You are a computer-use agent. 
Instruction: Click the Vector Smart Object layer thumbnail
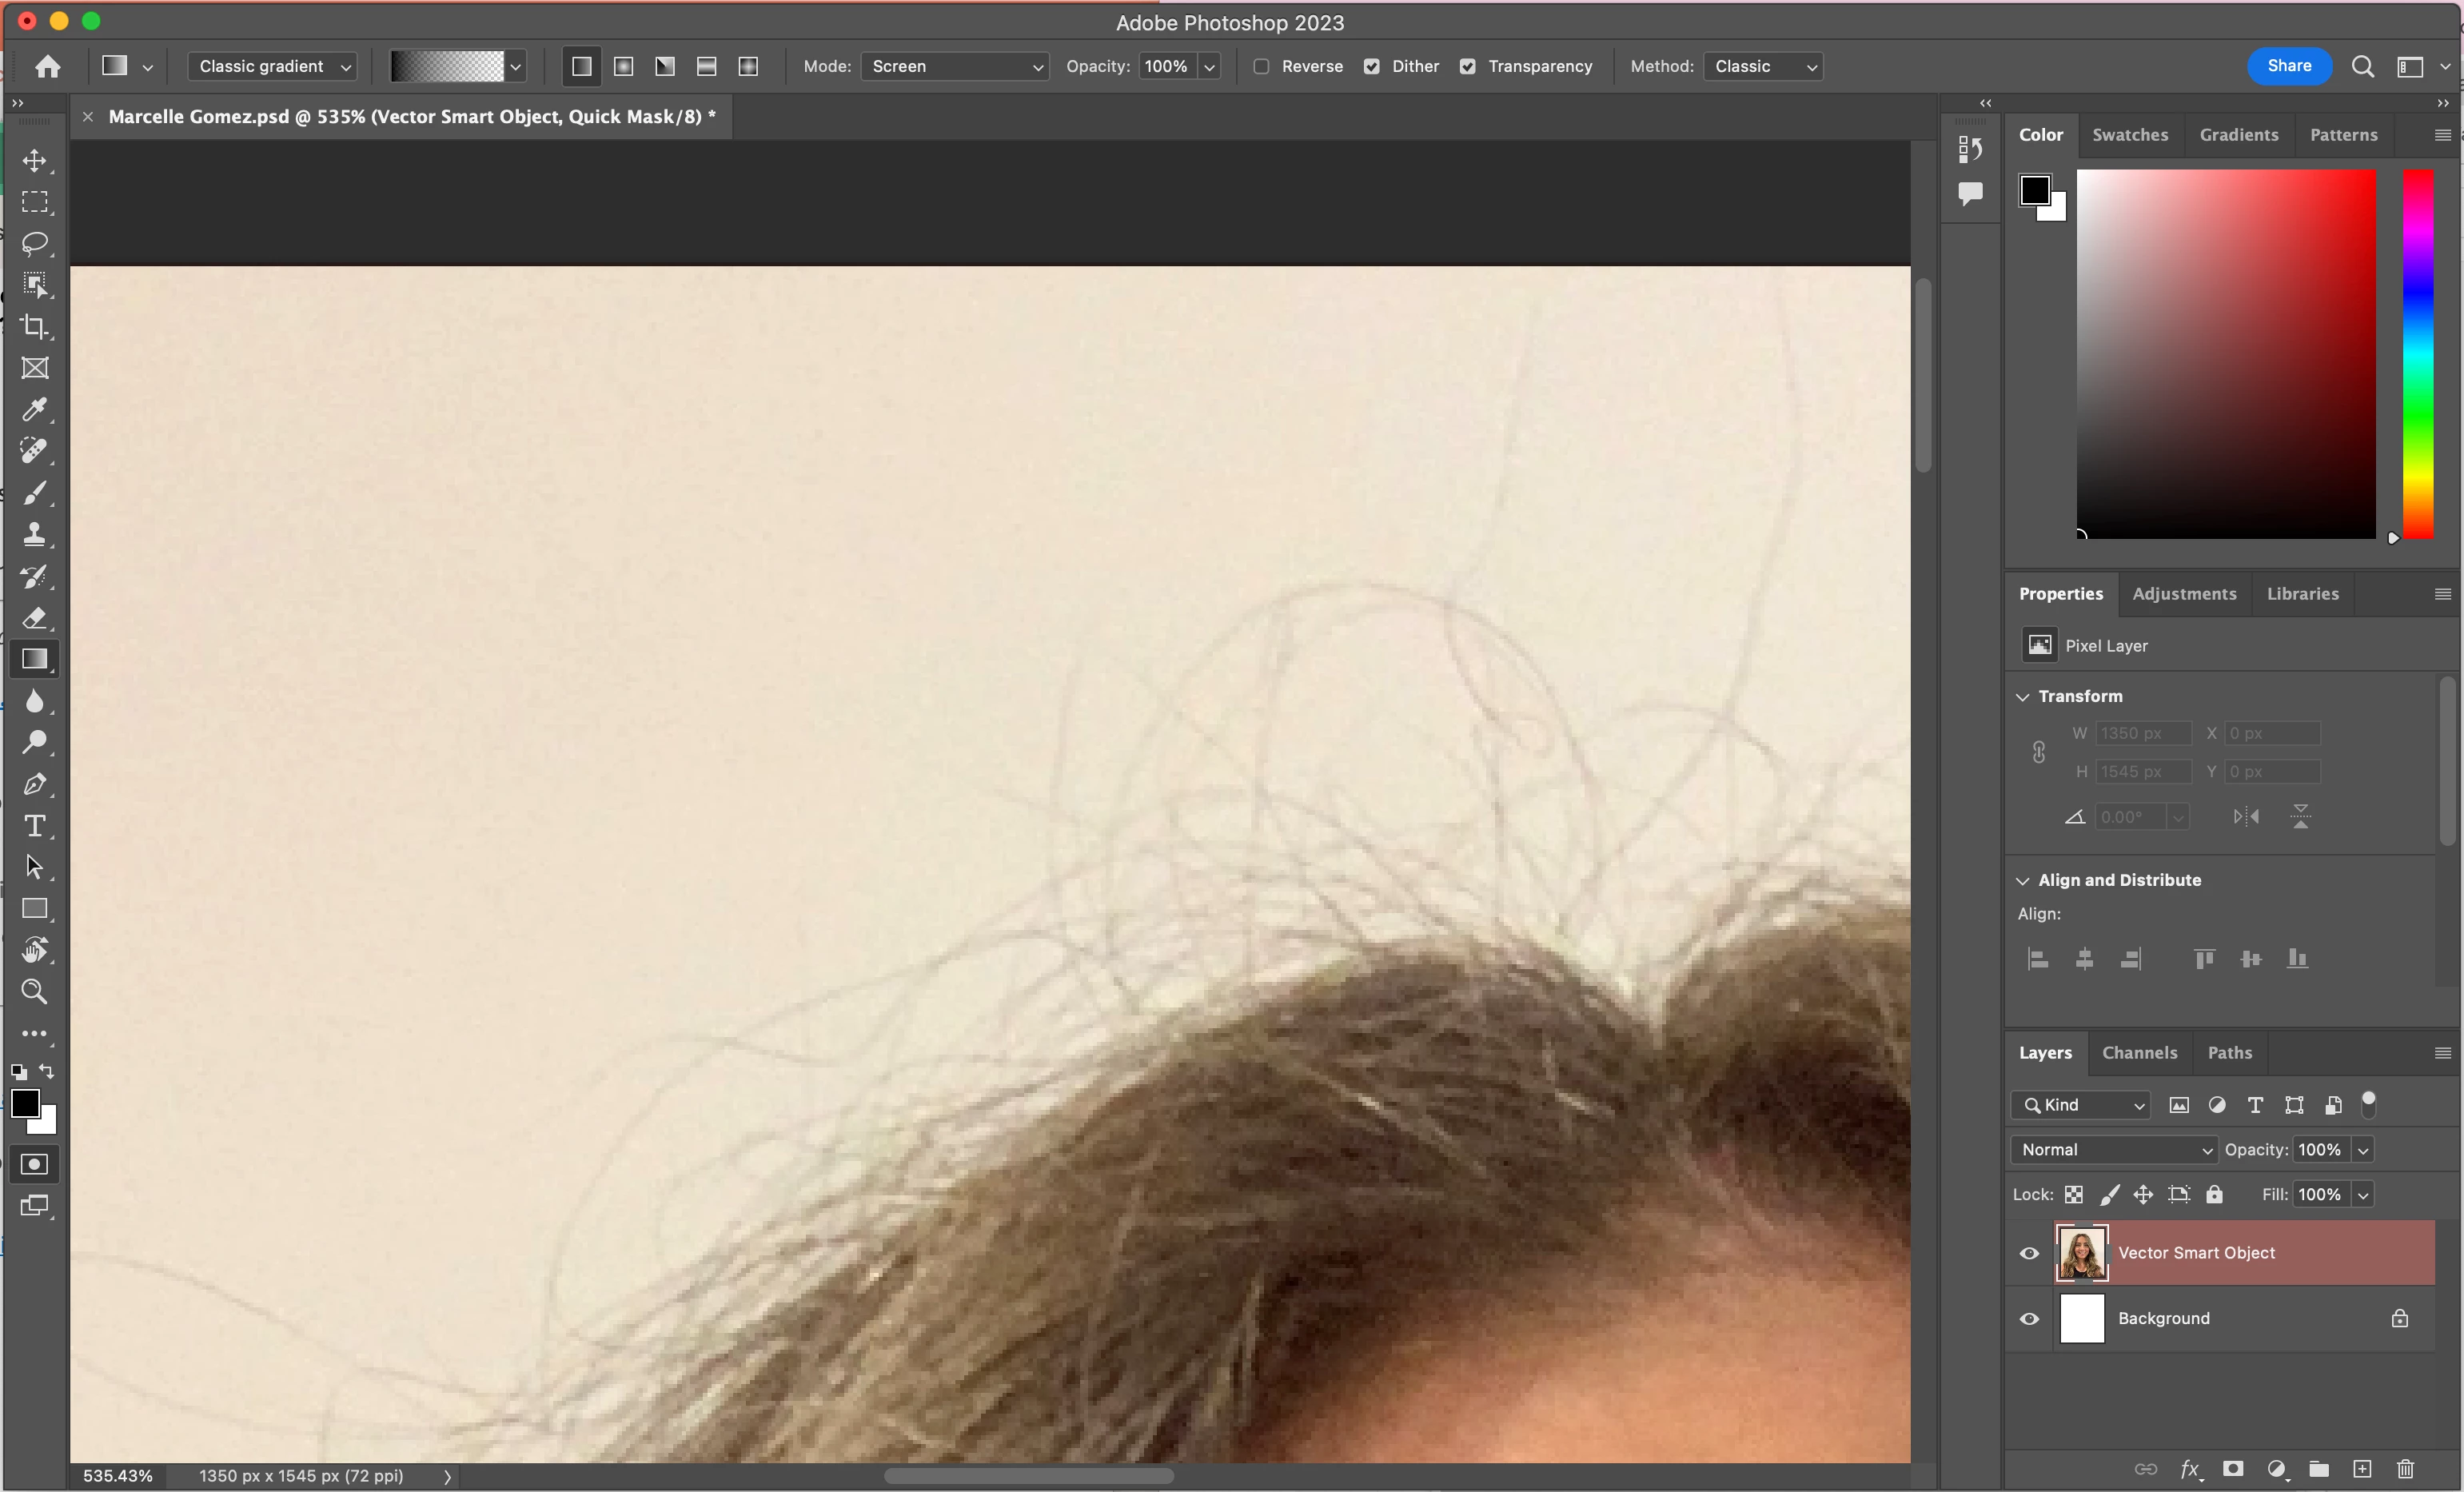(x=2081, y=1252)
